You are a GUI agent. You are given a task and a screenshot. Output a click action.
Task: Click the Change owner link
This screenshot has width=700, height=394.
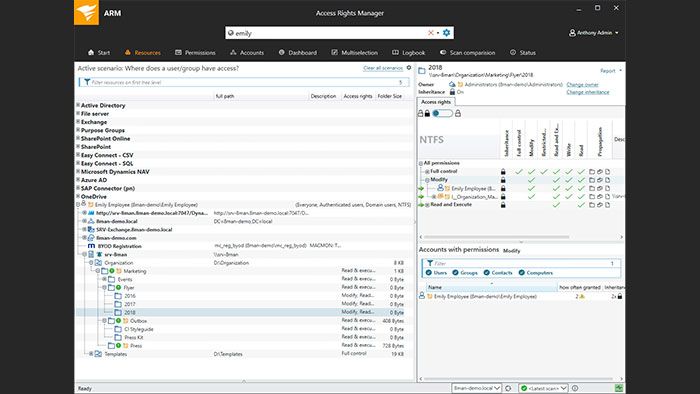point(582,84)
